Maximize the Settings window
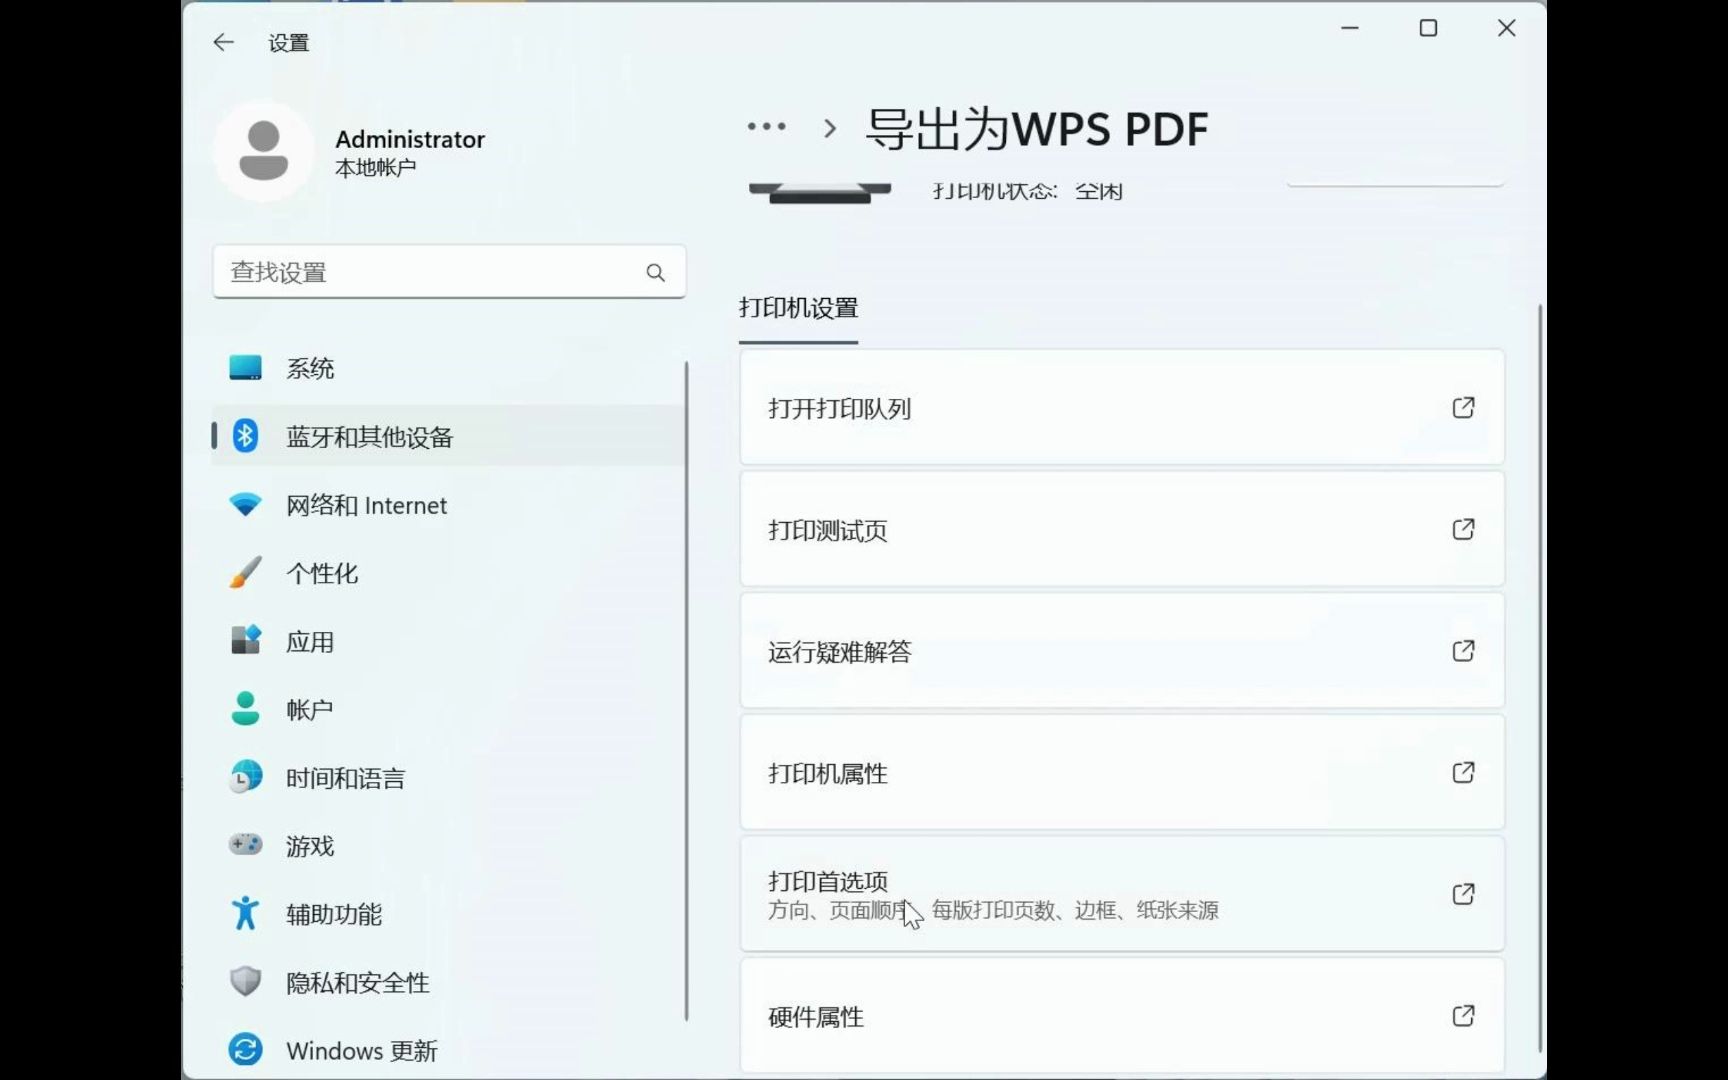 point(1428,28)
